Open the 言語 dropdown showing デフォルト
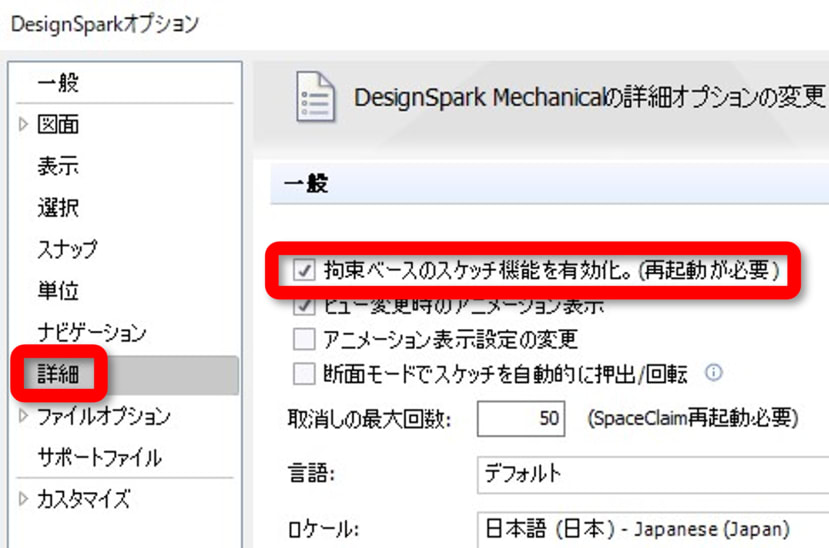Image resolution: width=829 pixels, height=548 pixels. tap(653, 474)
